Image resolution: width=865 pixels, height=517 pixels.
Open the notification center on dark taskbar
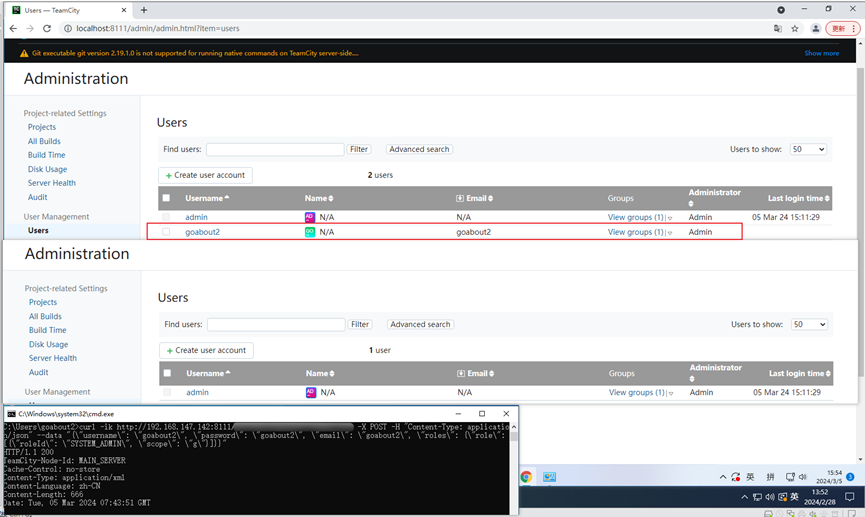coord(850,497)
